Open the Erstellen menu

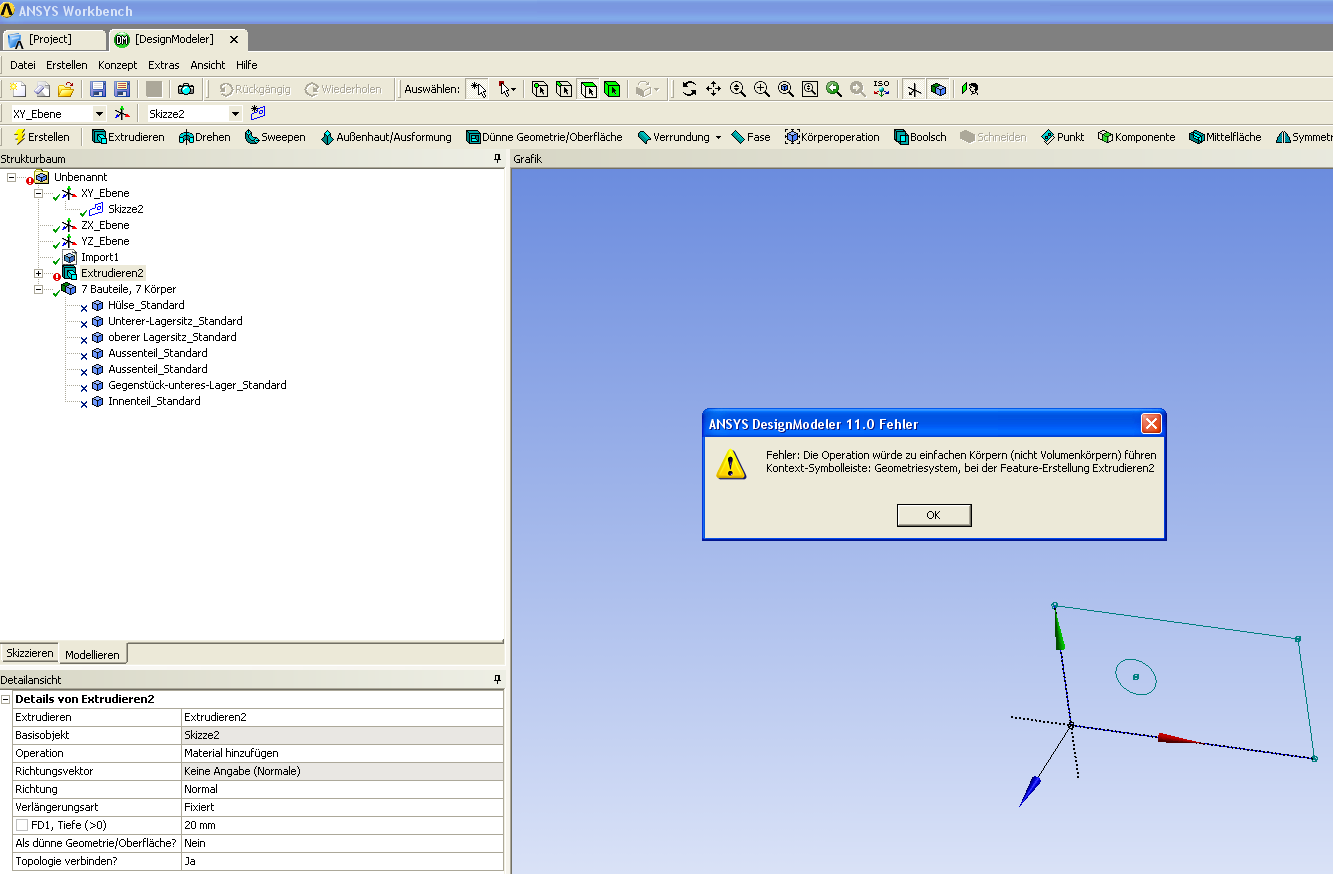click(67, 65)
